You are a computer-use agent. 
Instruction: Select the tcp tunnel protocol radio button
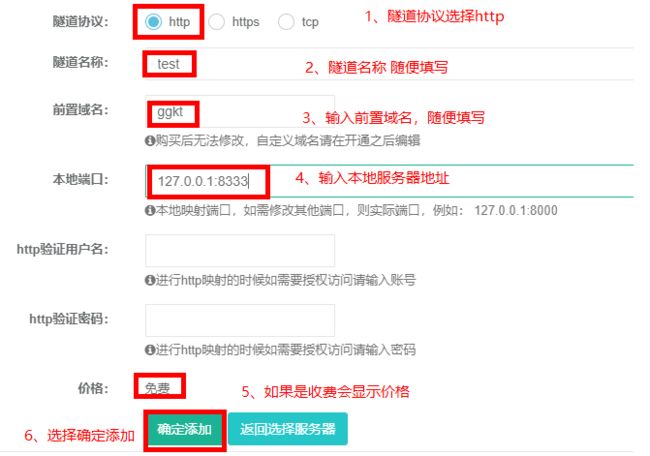point(286,22)
